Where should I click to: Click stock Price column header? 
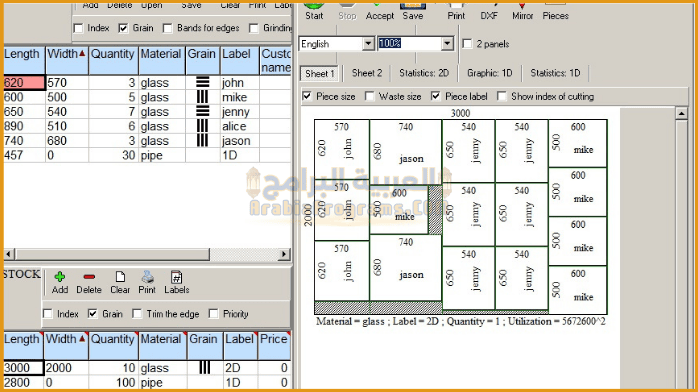pos(275,345)
